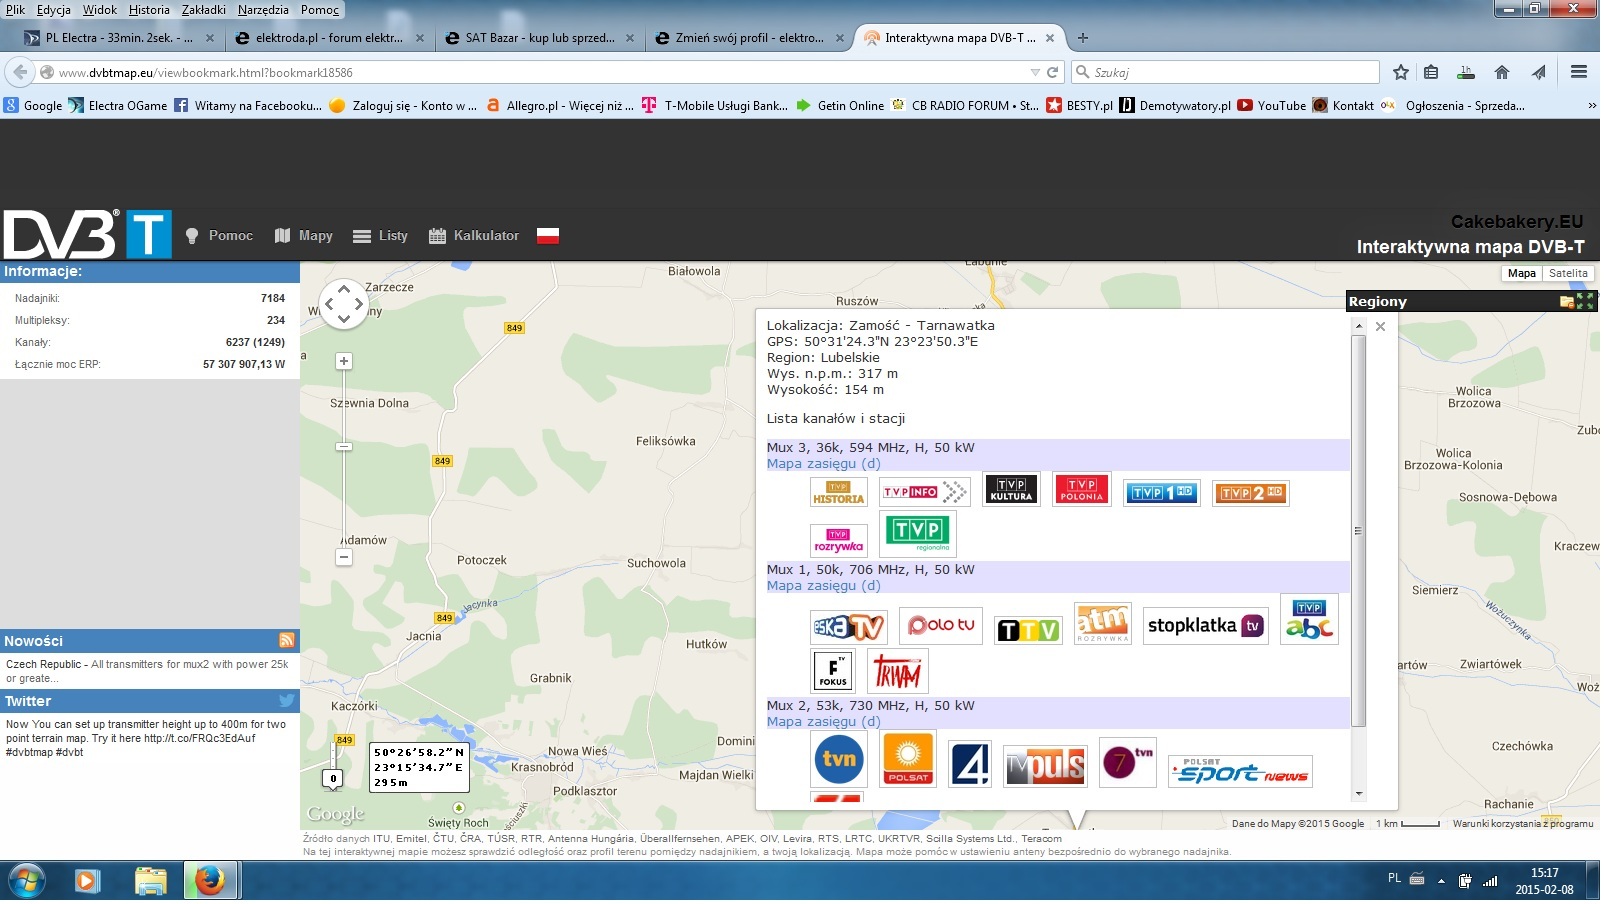The width and height of the screenshot is (1605, 904).
Task: Open Mapa zasięgu link under Mux 3
Action: tap(825, 465)
